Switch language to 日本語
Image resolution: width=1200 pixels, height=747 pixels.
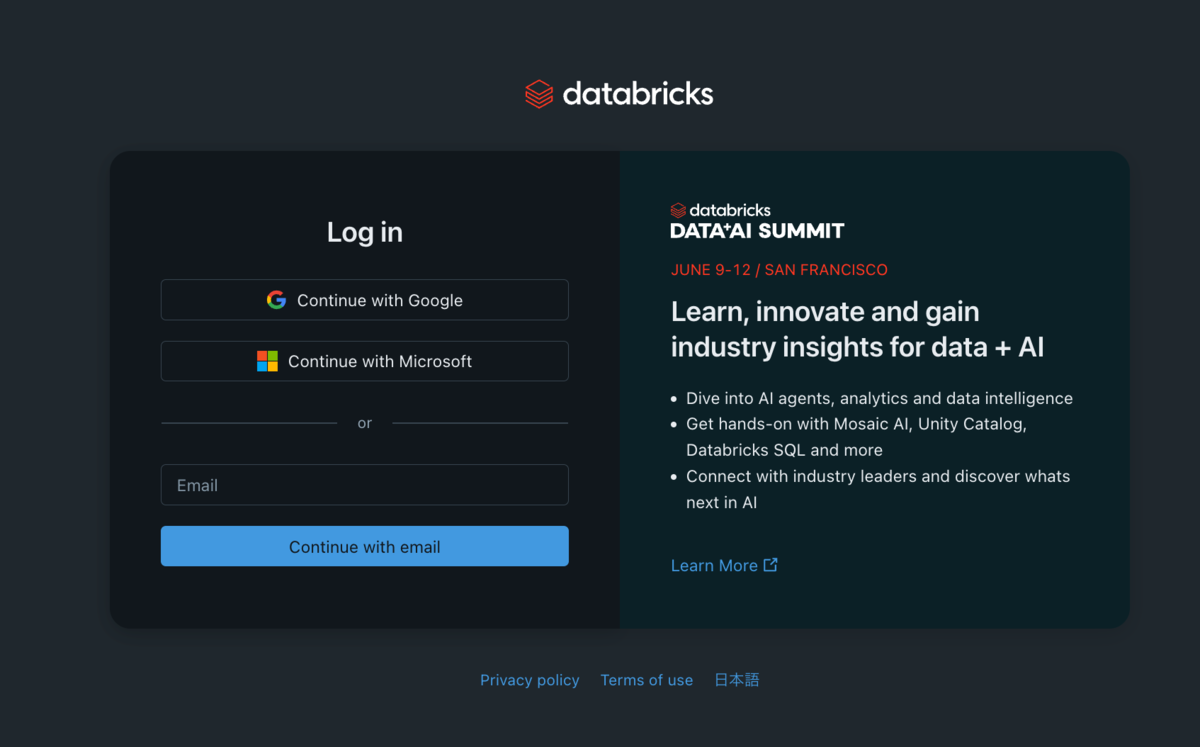coord(737,680)
